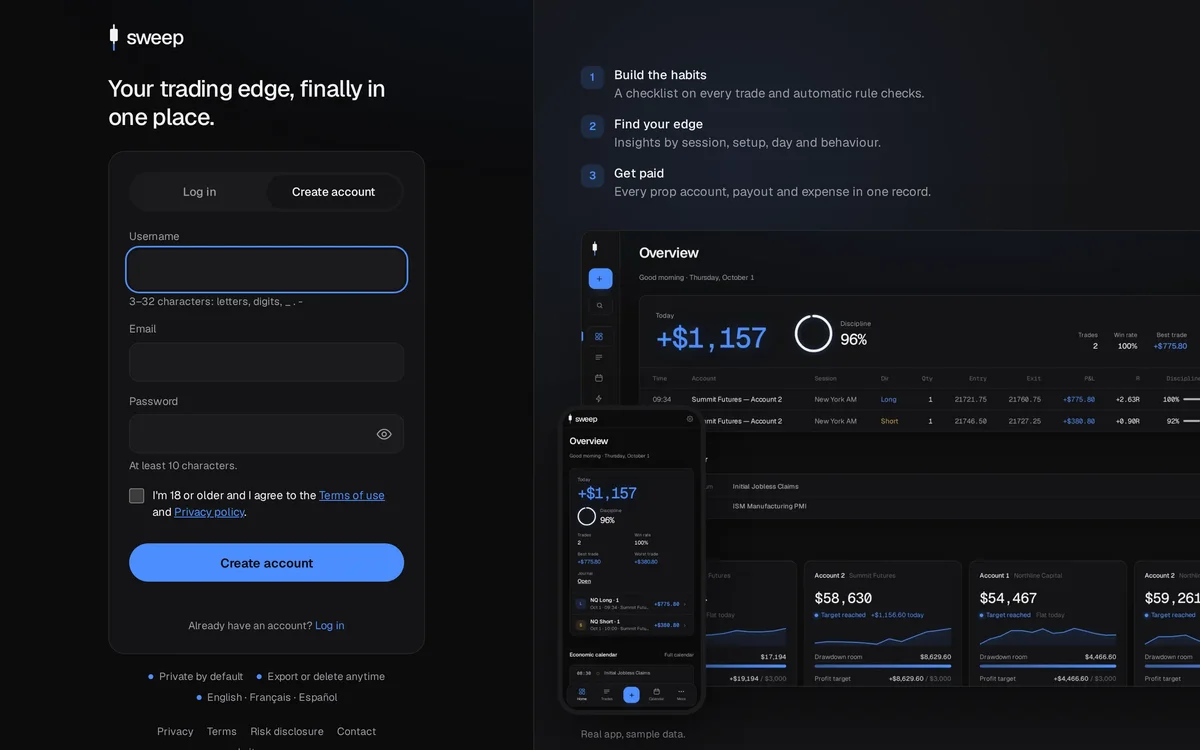
Task: Click the settings gear icon on phone preview
Action: pyautogui.click(x=690, y=419)
